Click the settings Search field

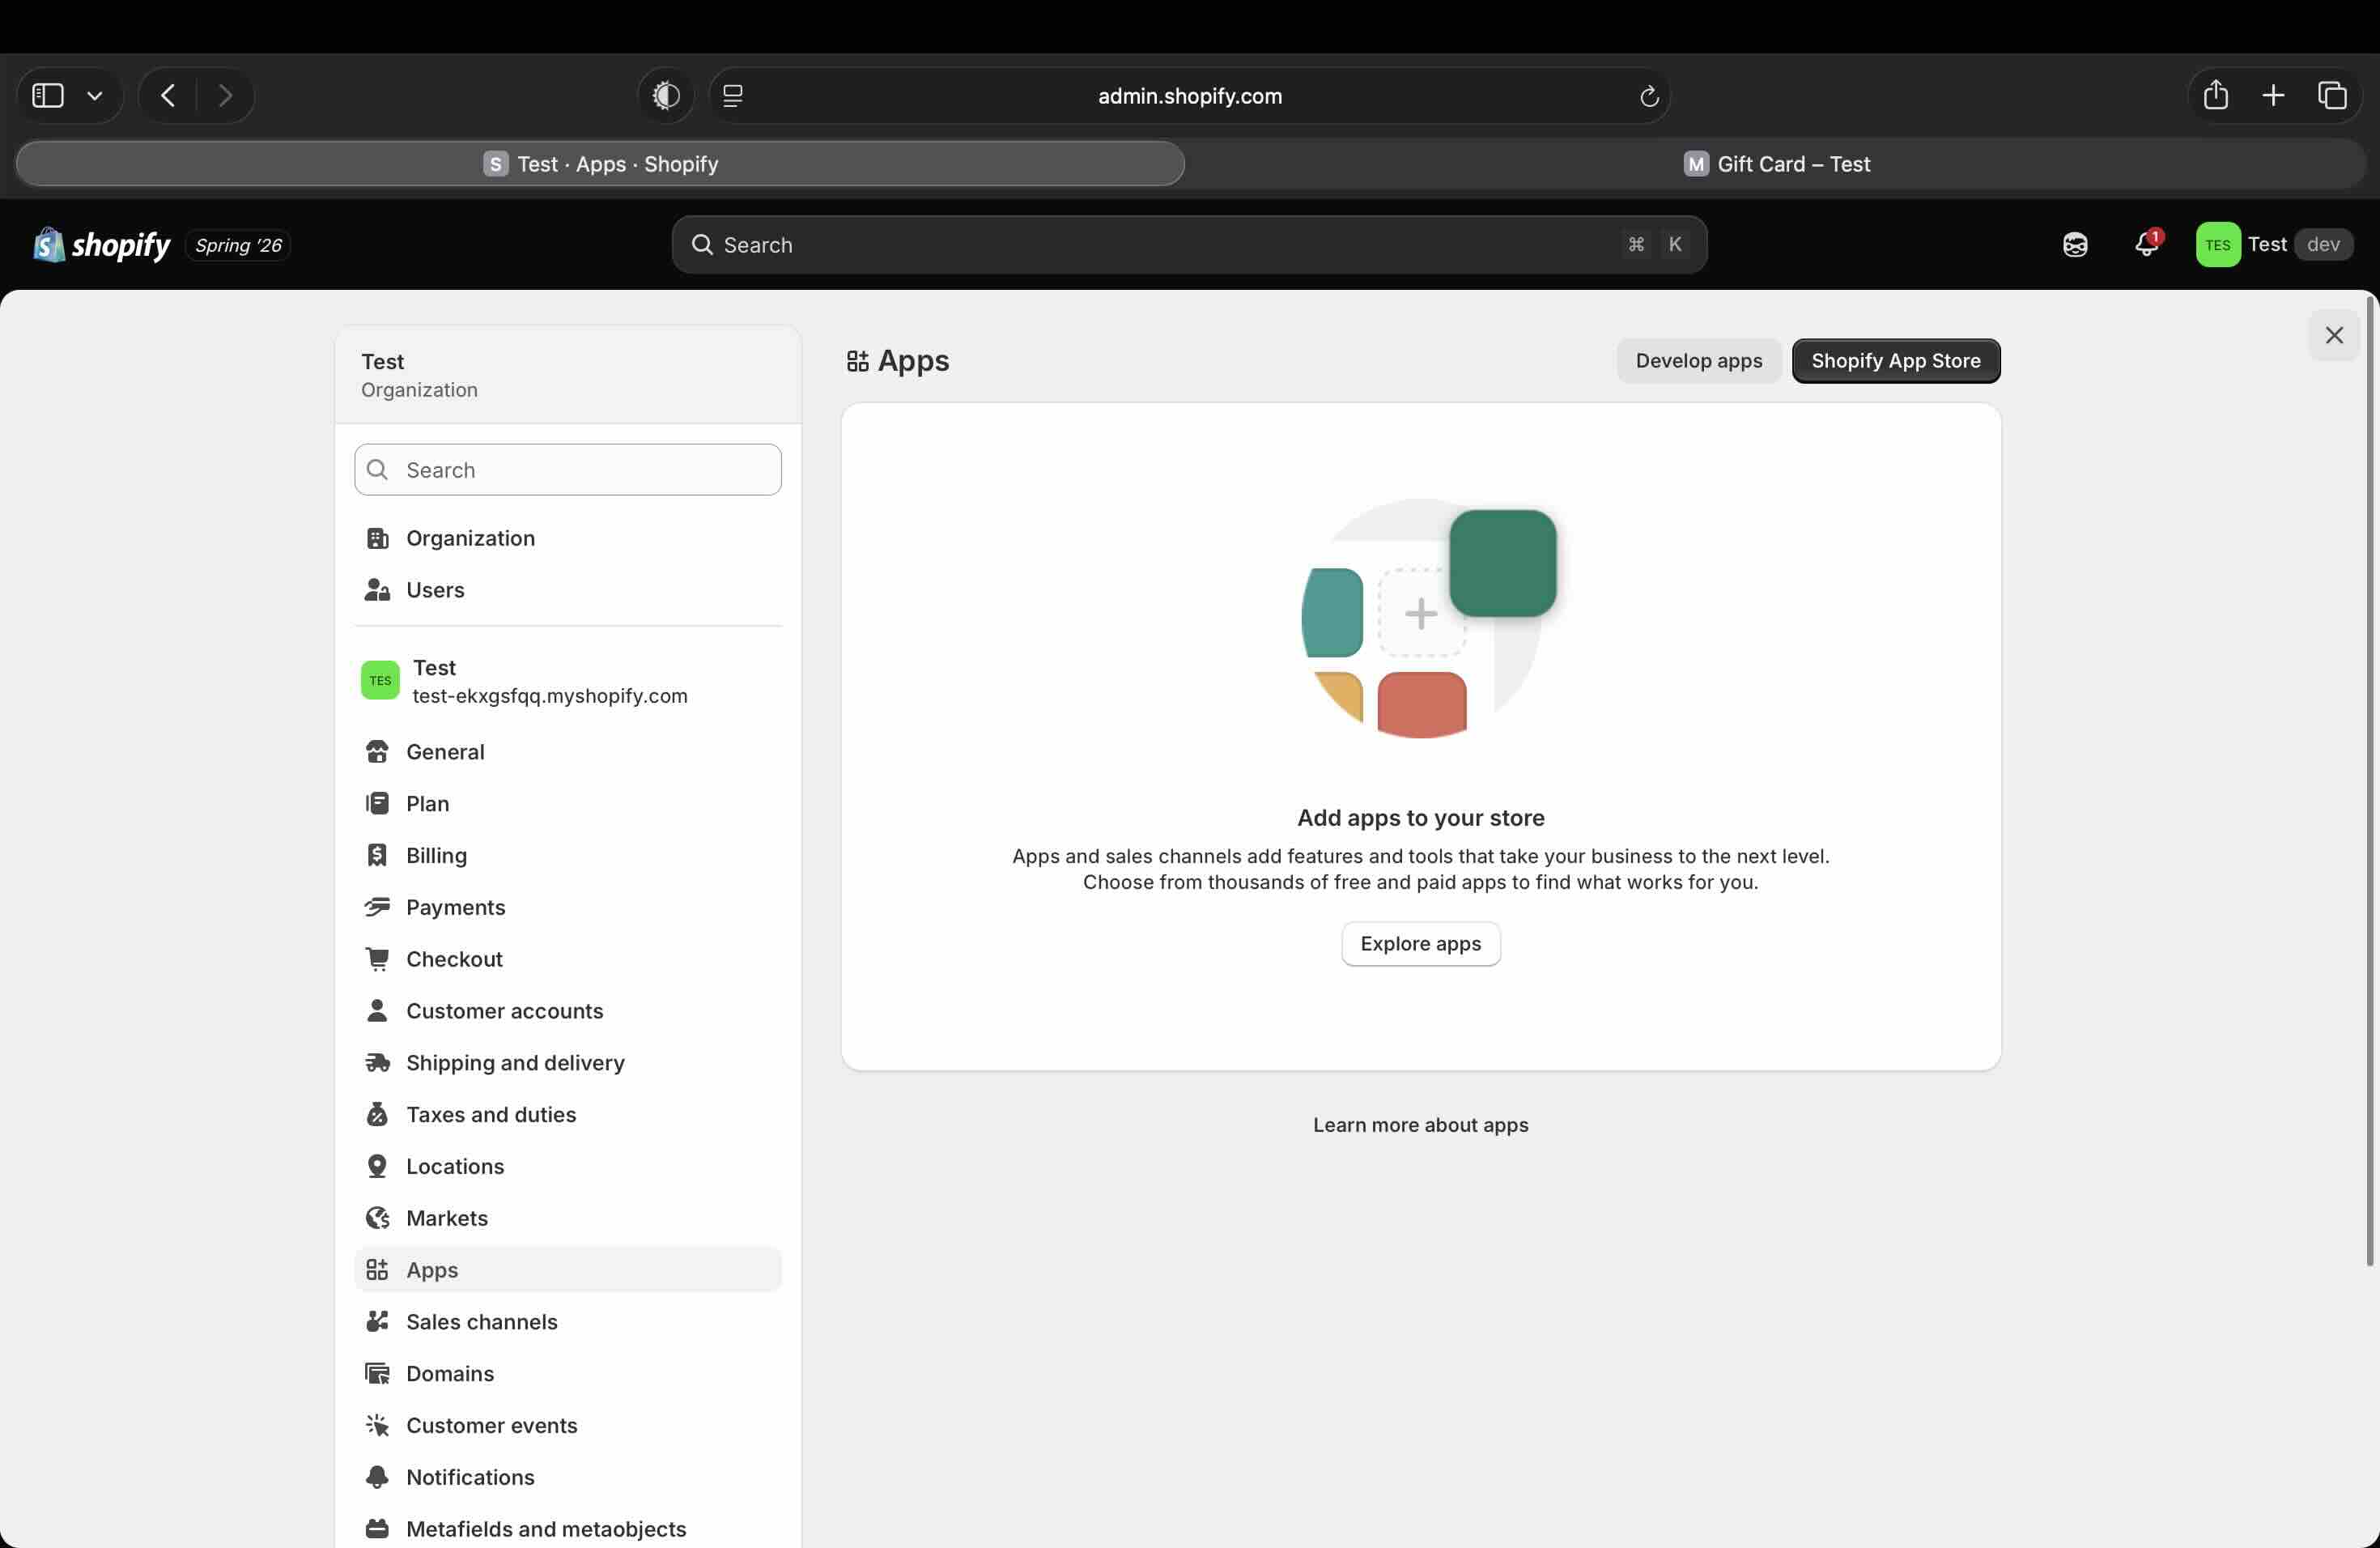coord(568,470)
